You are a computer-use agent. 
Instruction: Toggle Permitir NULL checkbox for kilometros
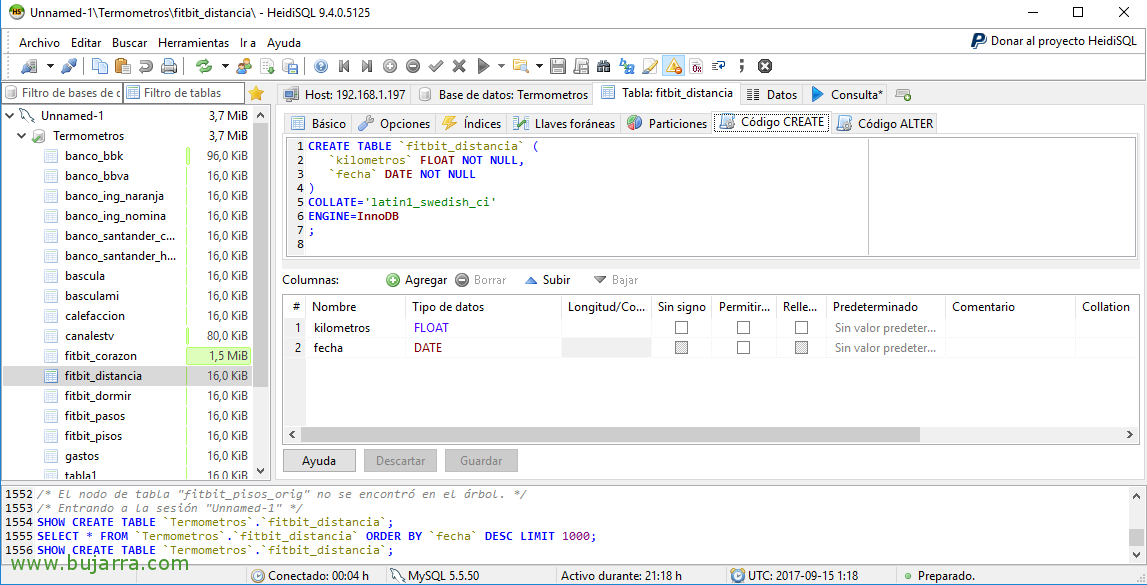pyautogui.click(x=743, y=328)
